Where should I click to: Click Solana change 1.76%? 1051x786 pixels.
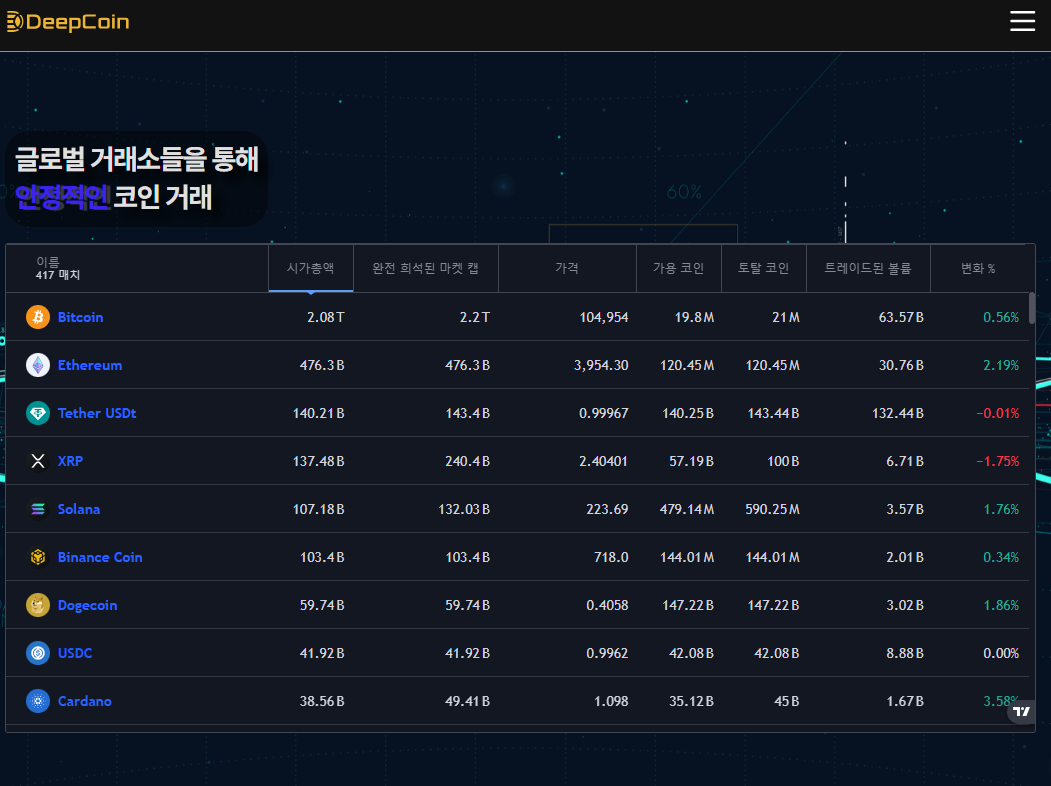[1001, 509]
